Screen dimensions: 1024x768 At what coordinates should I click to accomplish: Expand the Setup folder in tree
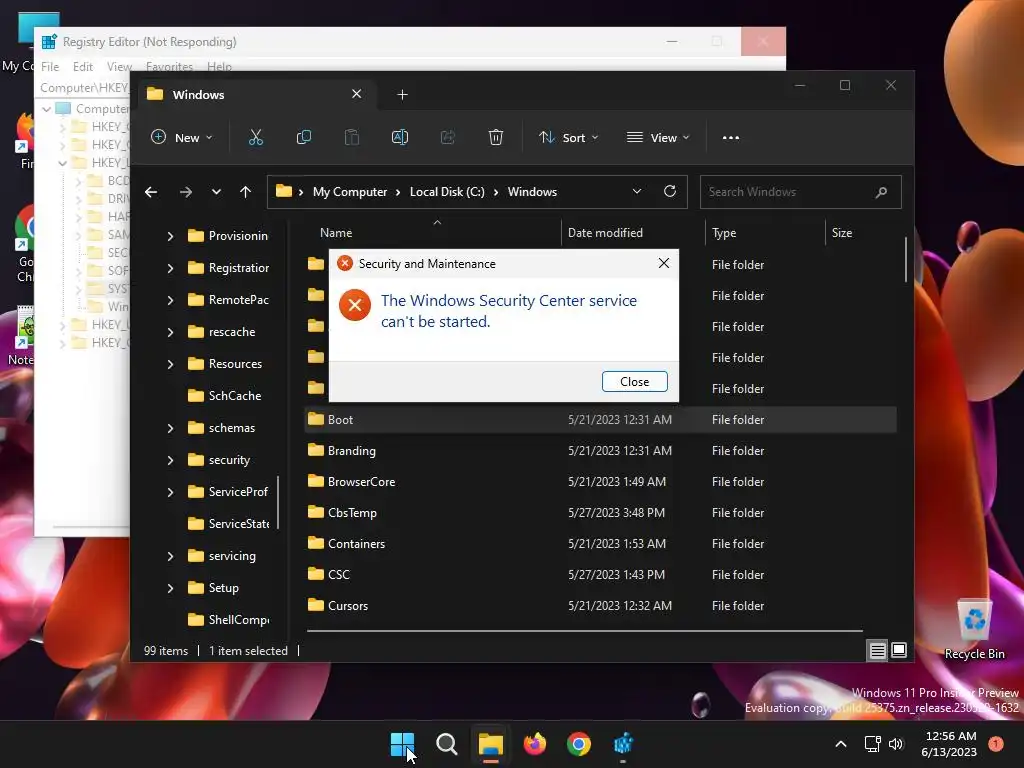tap(170, 588)
